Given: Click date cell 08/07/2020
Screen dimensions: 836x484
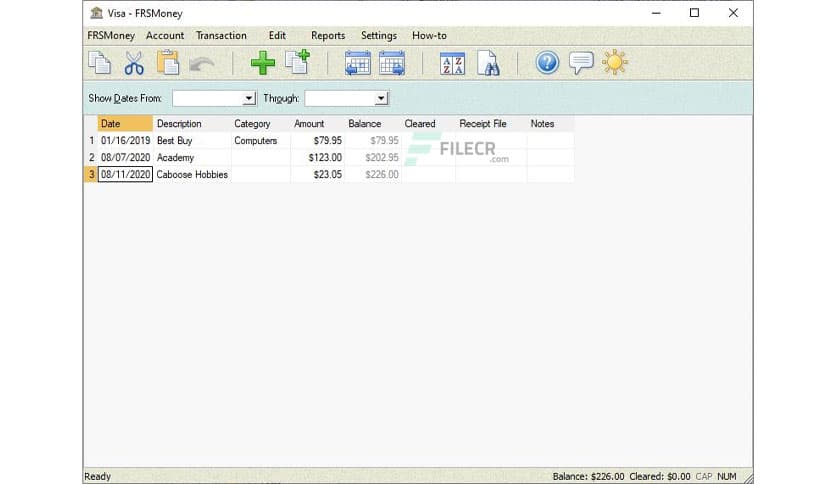Looking at the screenshot, I should (x=125, y=158).
